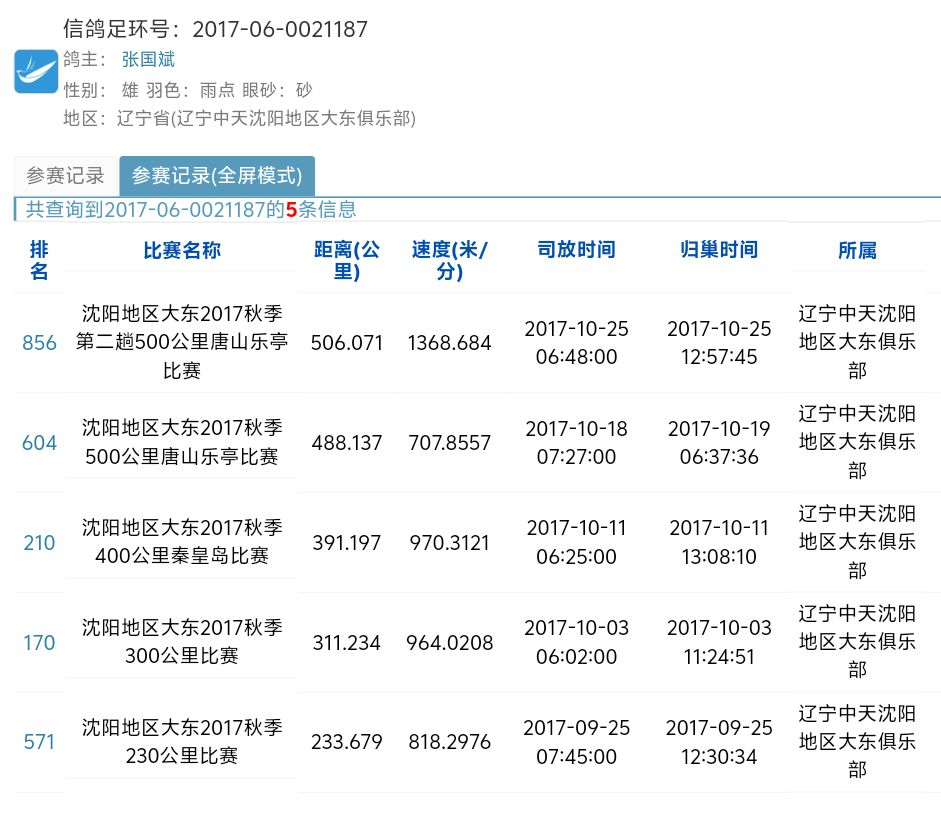Click return time 2017-10-11 13:08:10
The width and height of the screenshot is (941, 813).
[x=719, y=542]
